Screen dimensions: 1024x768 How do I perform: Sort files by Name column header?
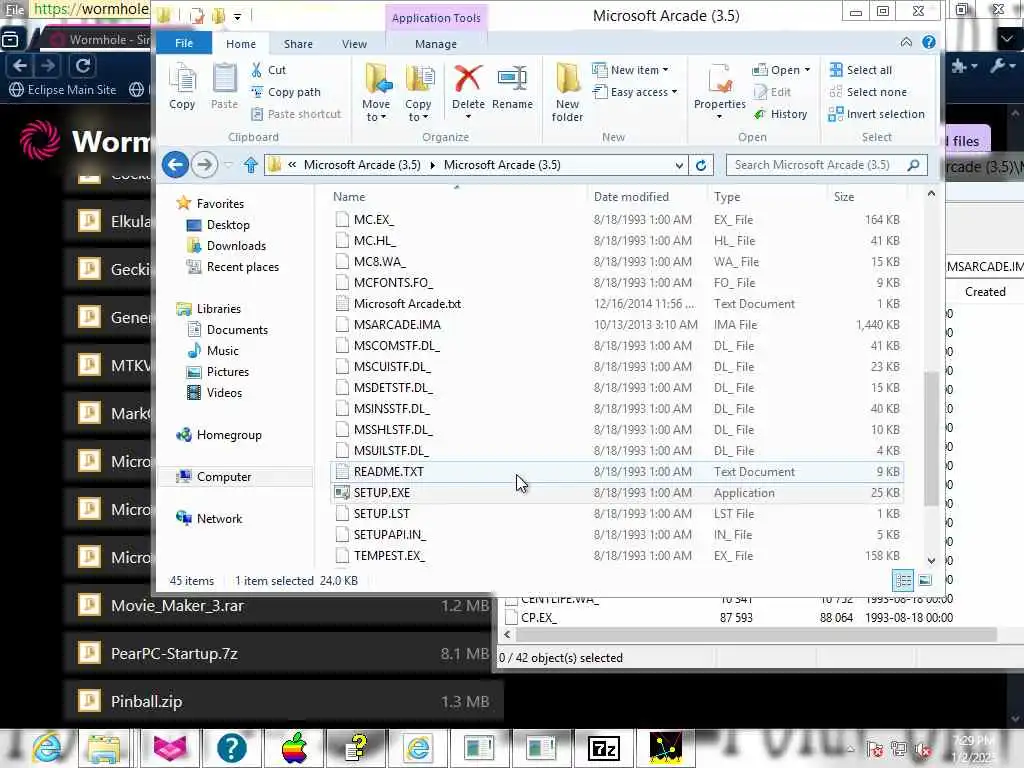pos(349,197)
